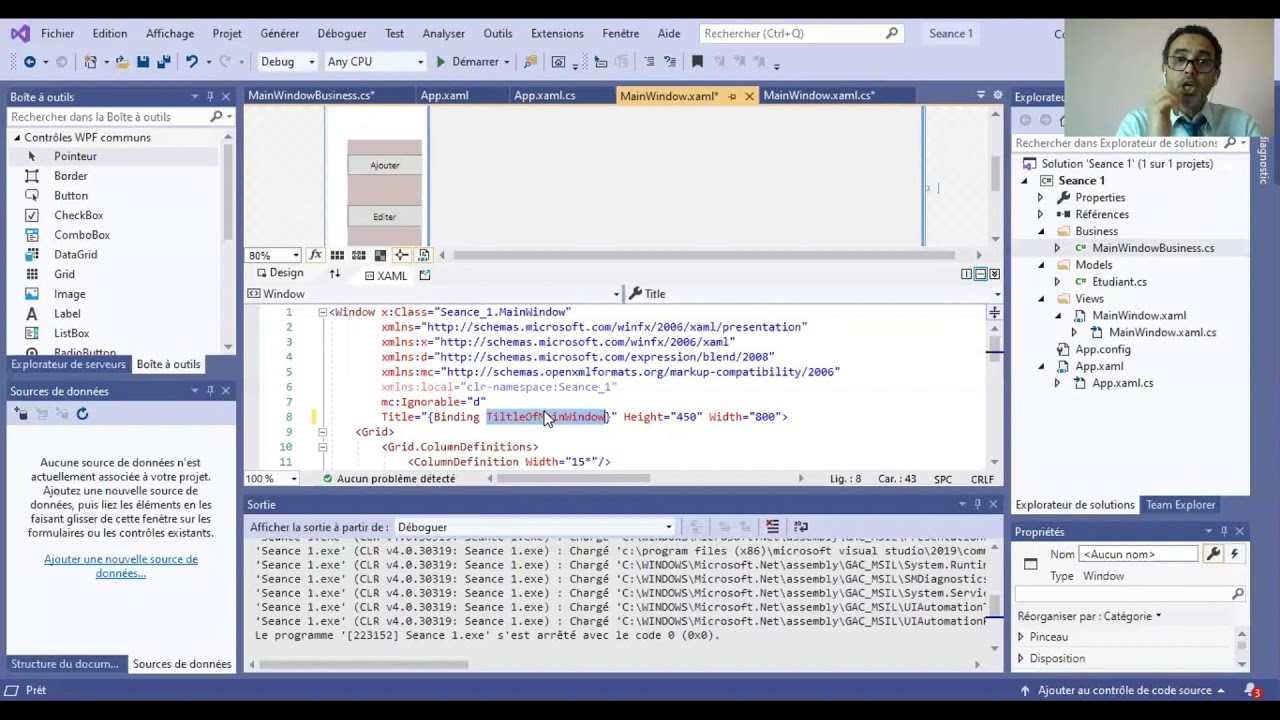Close the MainWindow.xaml tab

point(749,96)
